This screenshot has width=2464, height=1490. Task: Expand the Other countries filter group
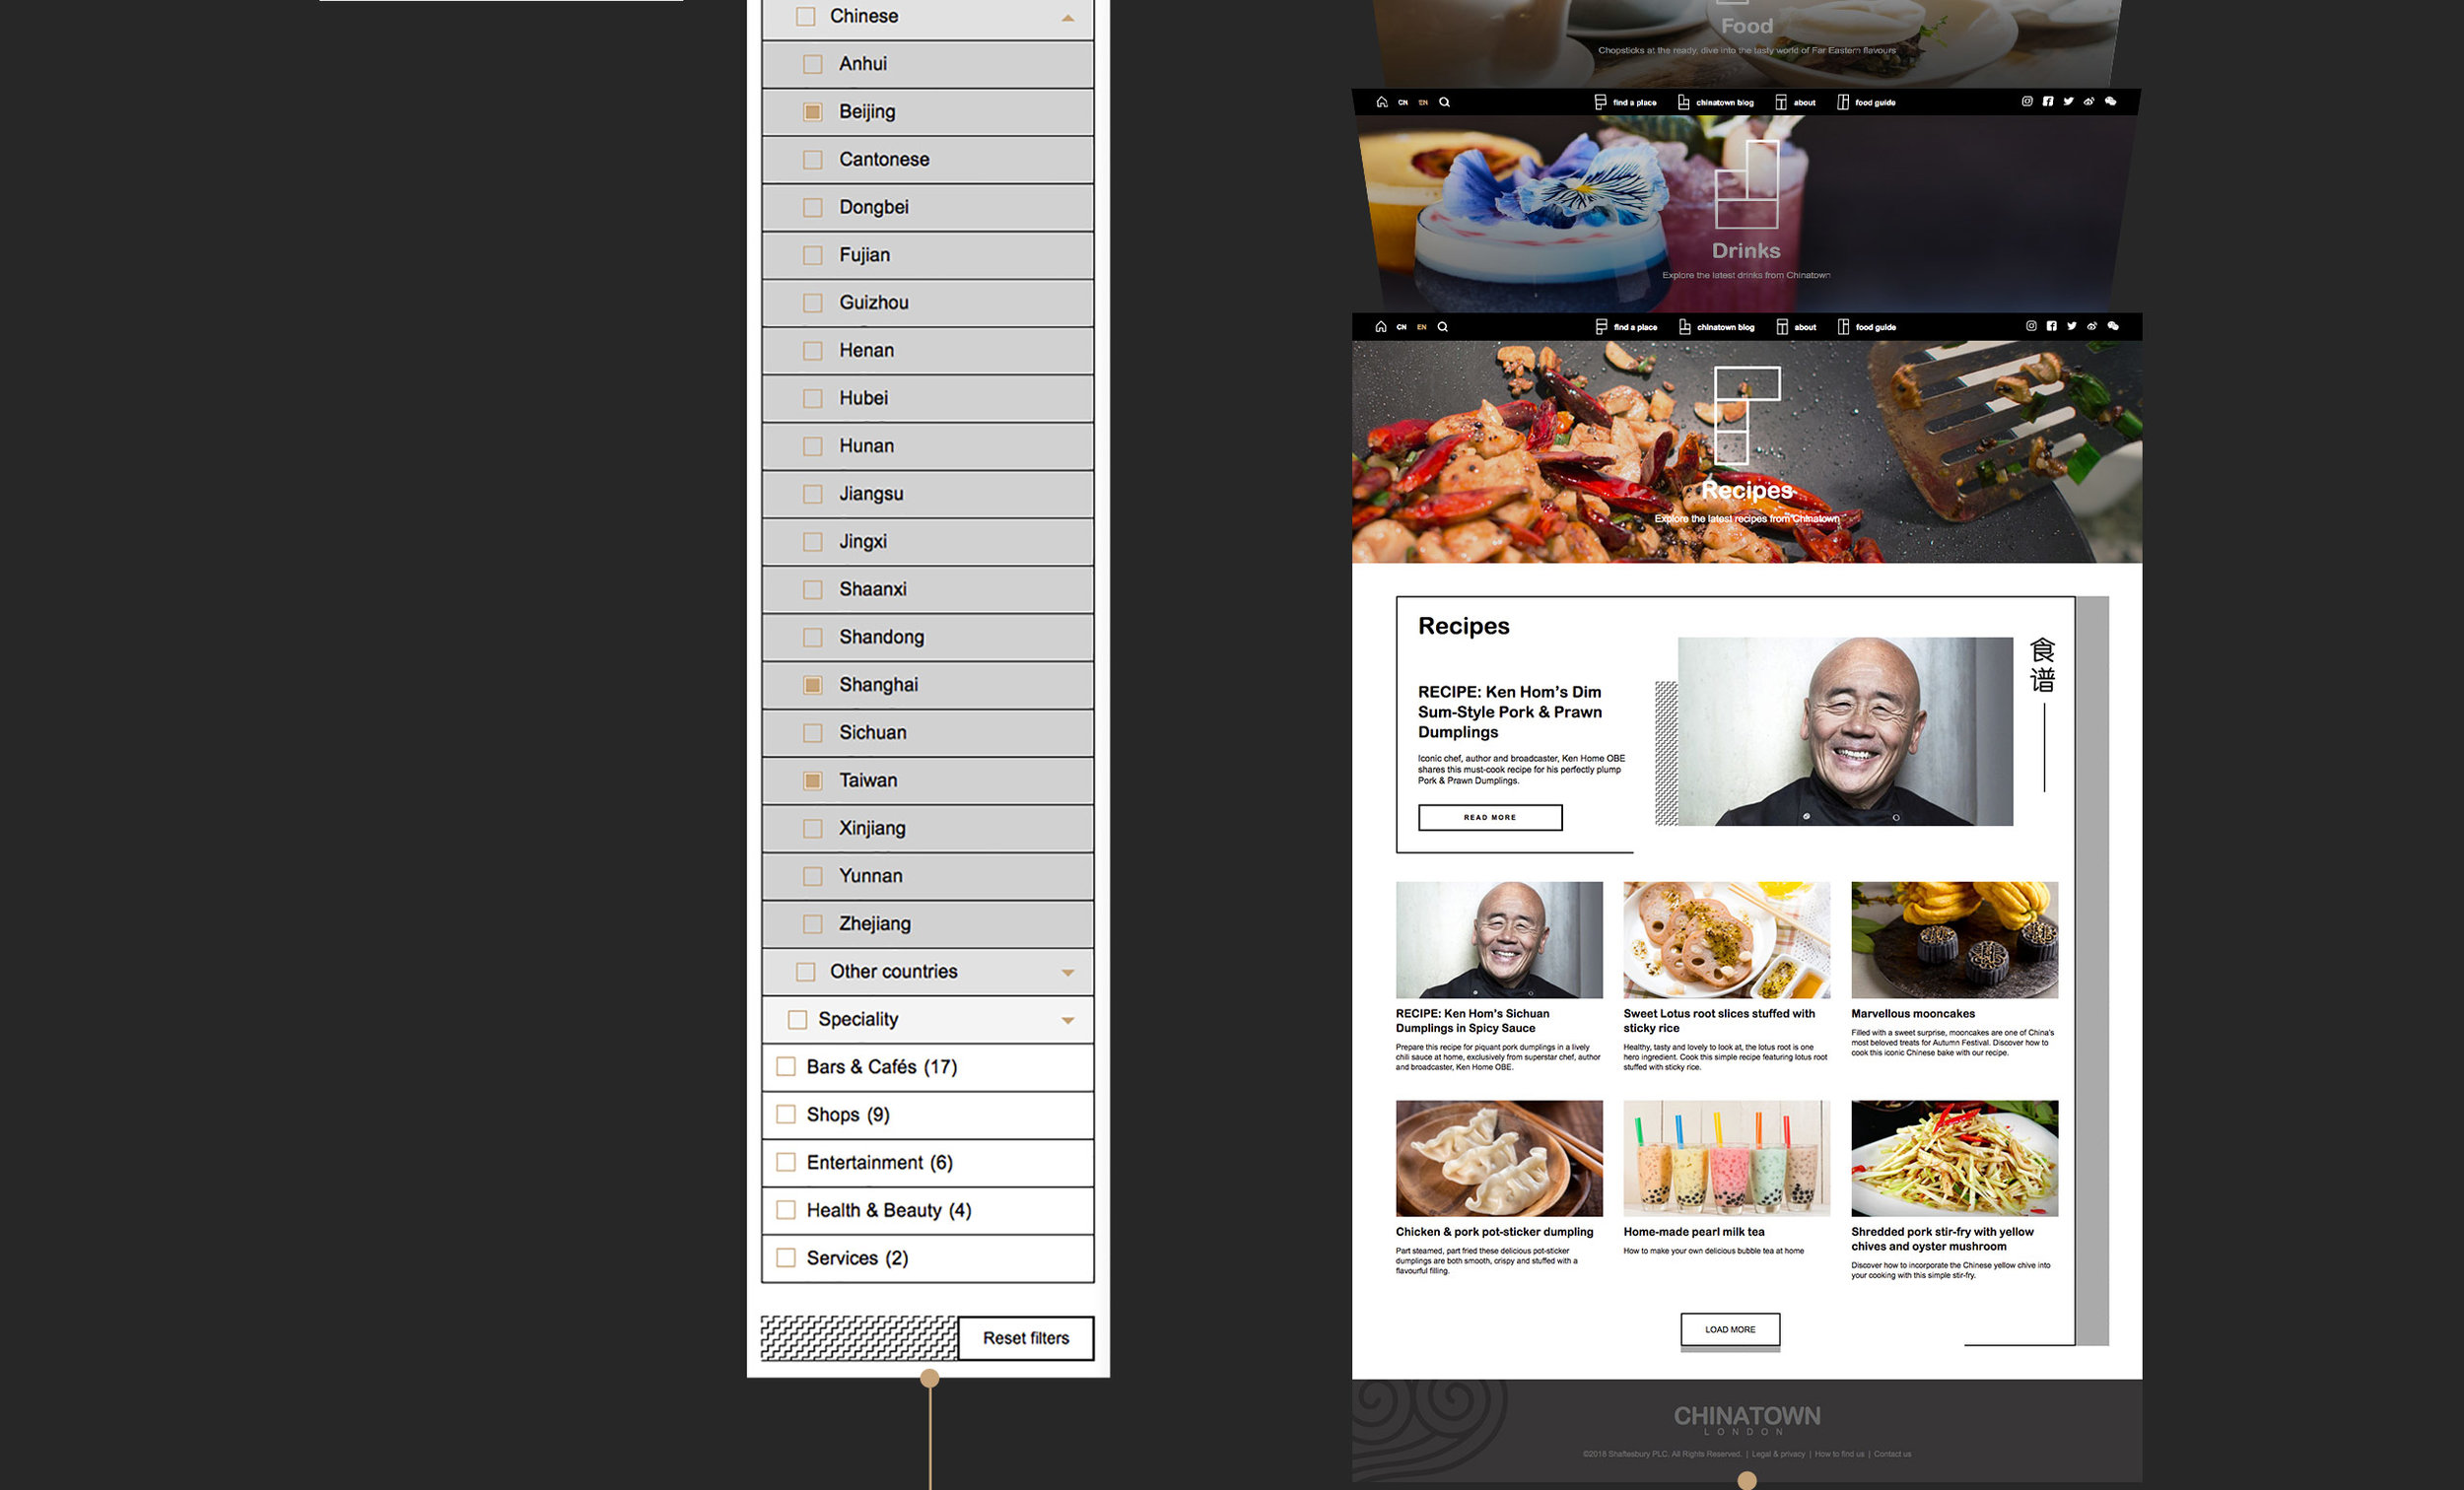coord(1066,971)
